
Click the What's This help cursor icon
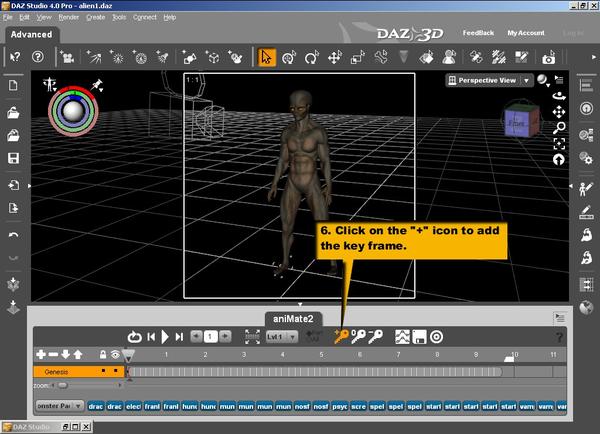(15, 57)
